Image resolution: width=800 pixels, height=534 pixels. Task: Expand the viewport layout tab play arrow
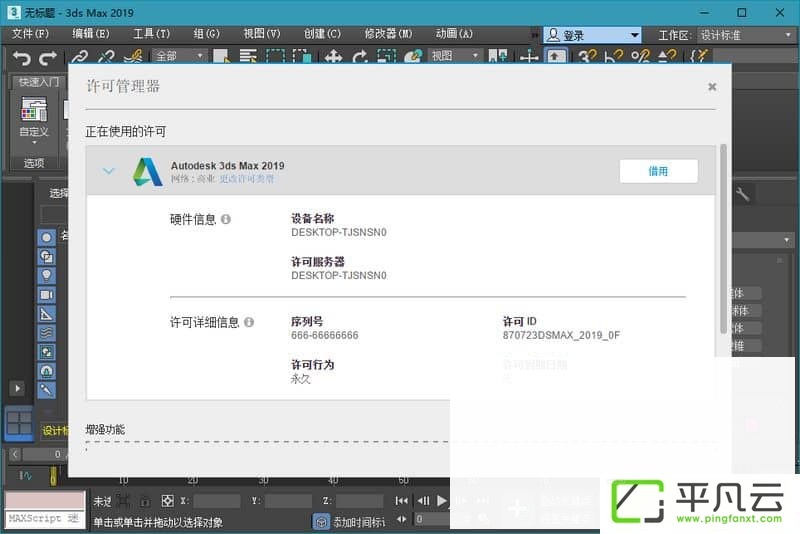coord(17,389)
